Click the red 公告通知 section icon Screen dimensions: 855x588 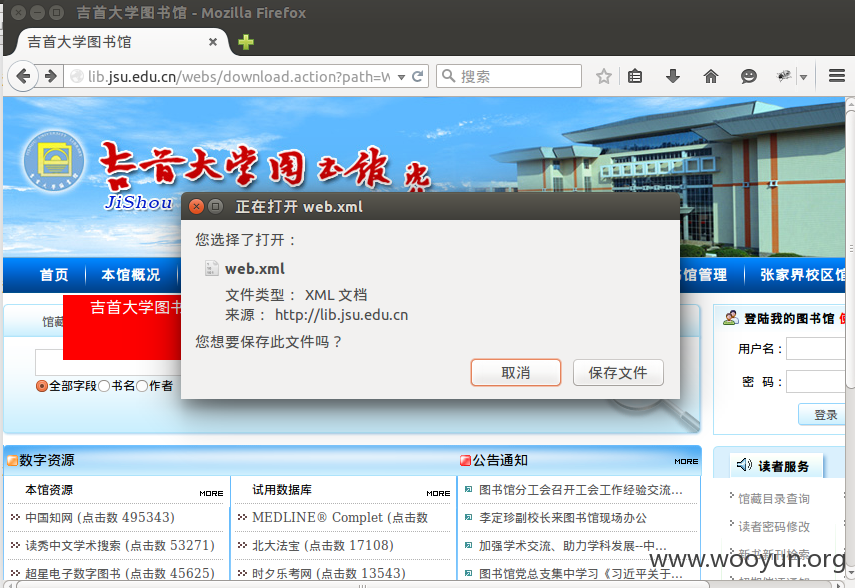[x=465, y=461]
